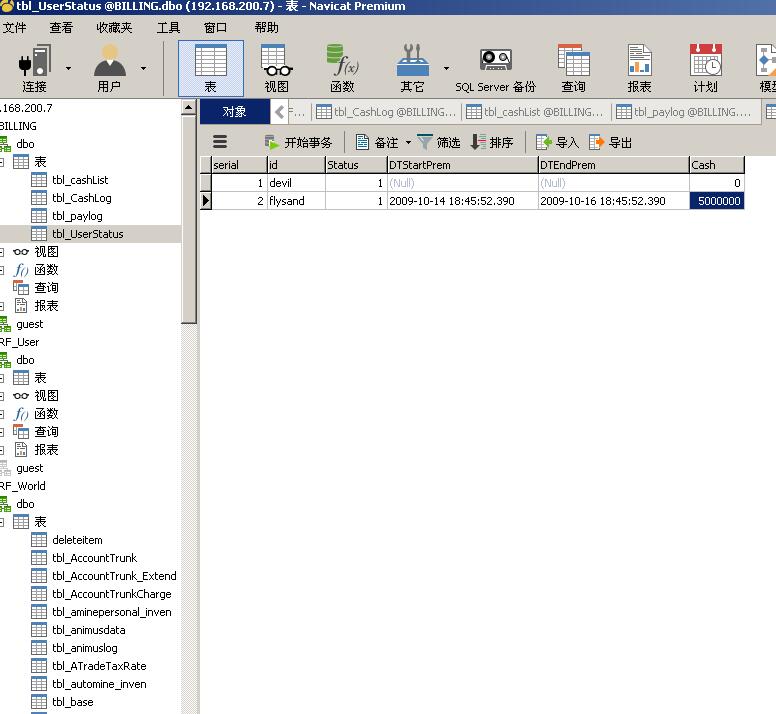
Task: Click the Schedule (计划) calendar icon
Action: 705,67
